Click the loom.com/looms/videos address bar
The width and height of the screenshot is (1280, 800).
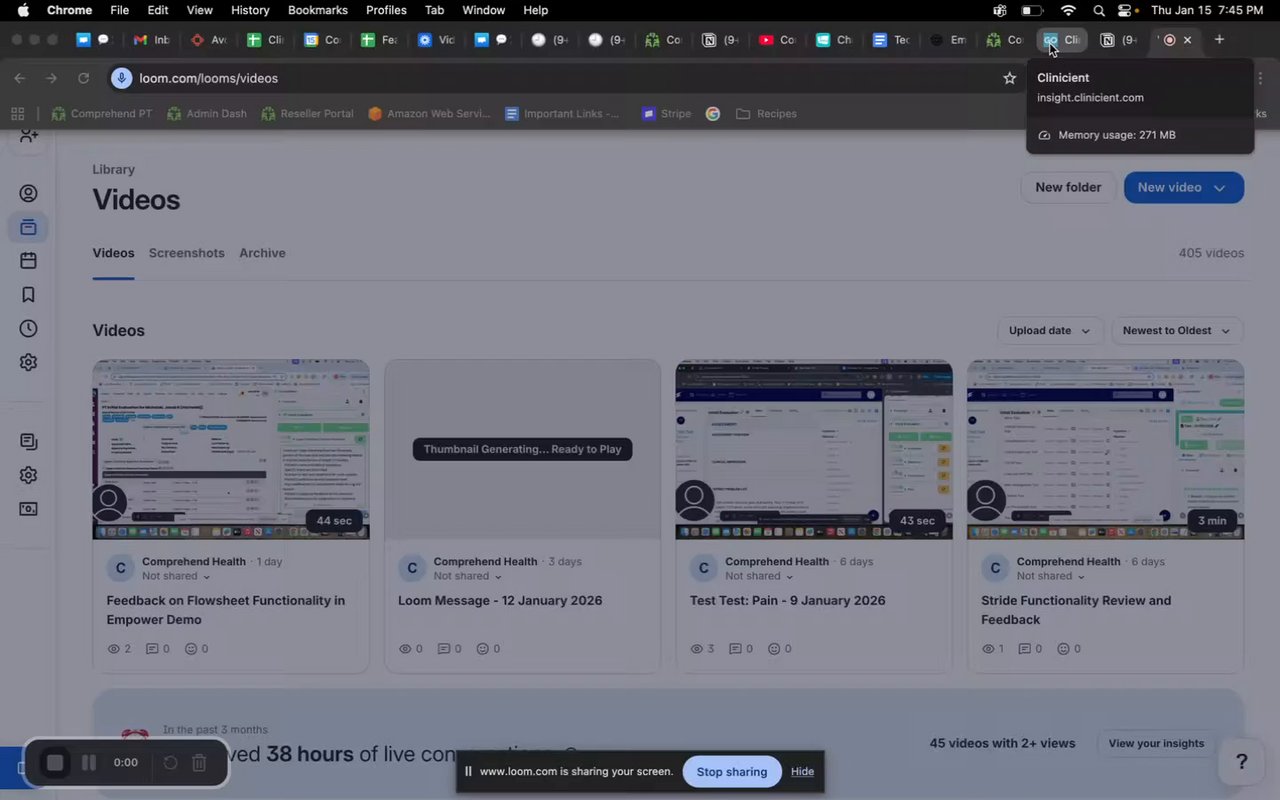560,78
